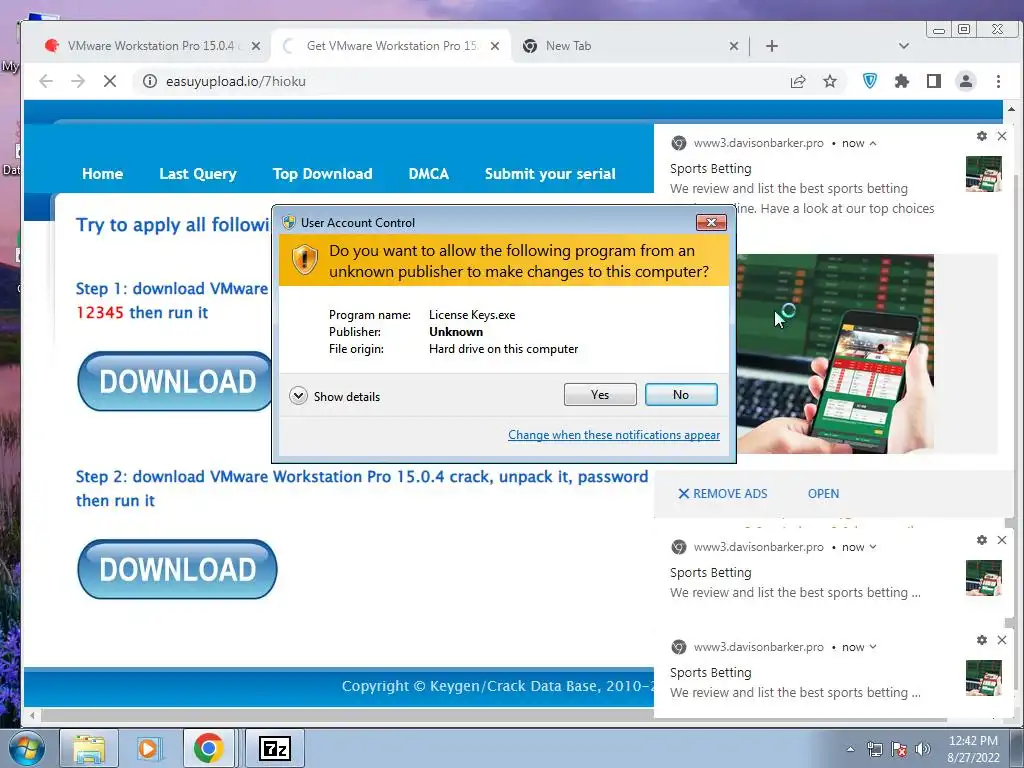
Task: Show hidden tray icons arrow
Action: pos(850,749)
